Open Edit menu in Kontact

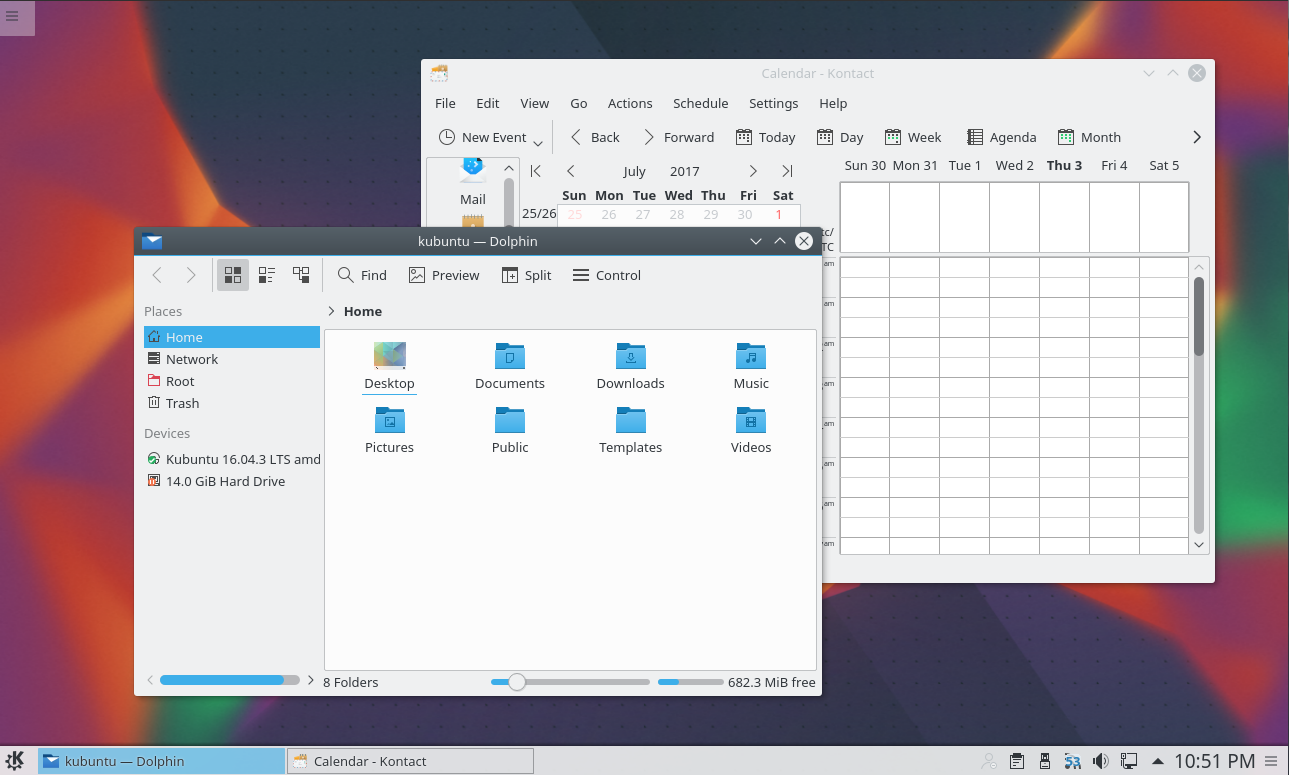pos(488,103)
